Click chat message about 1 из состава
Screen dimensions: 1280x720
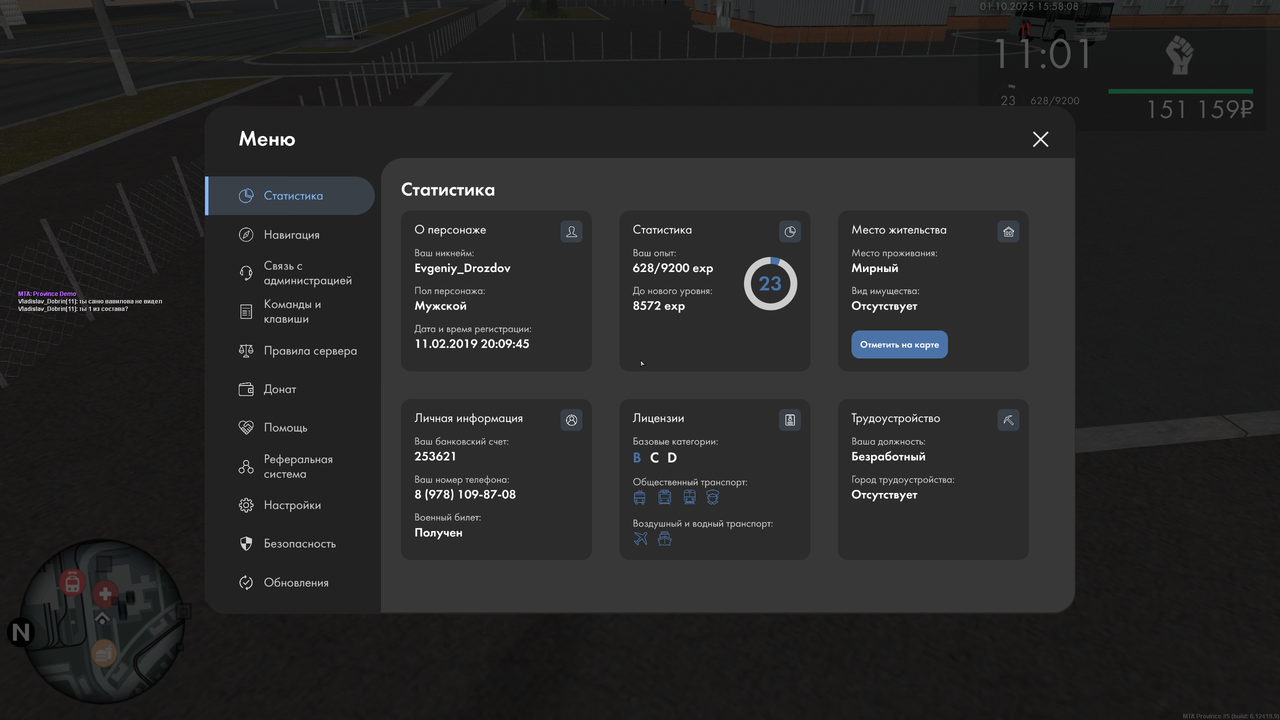click(x=73, y=309)
